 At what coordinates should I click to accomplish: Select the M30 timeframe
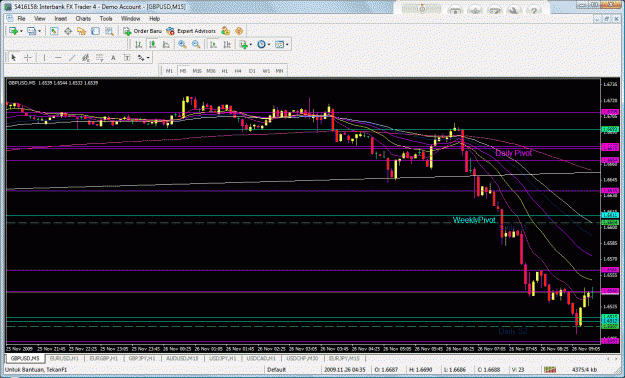coord(211,71)
